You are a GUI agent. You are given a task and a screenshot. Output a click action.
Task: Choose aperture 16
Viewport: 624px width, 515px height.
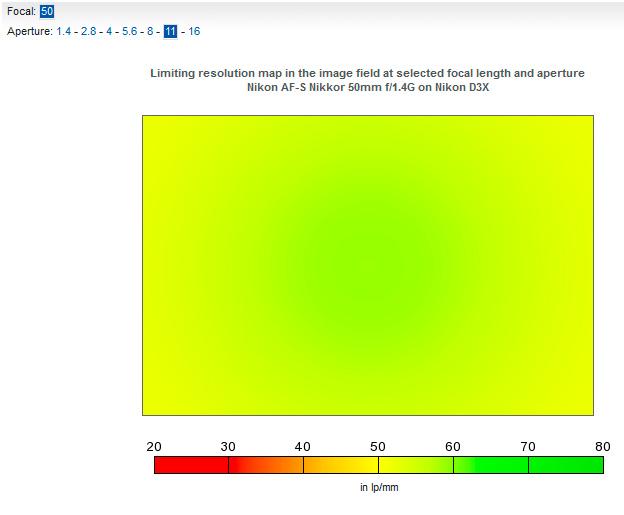194,31
